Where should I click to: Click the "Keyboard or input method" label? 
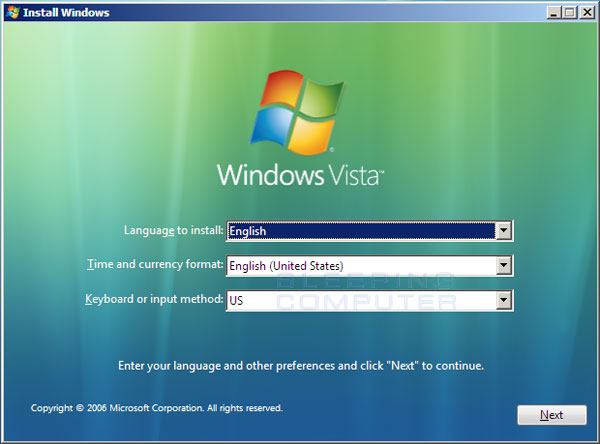click(x=154, y=298)
